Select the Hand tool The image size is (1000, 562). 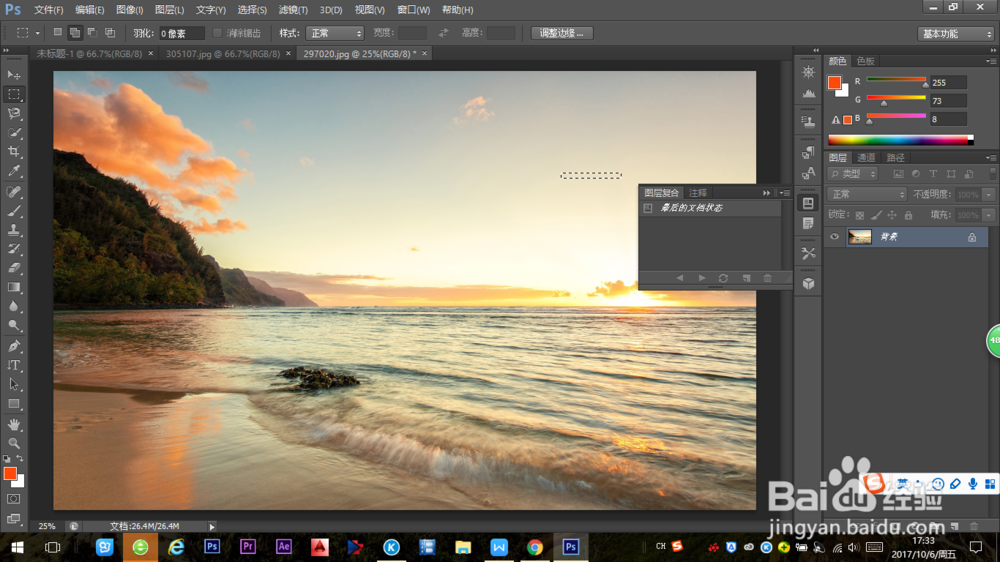point(13,424)
